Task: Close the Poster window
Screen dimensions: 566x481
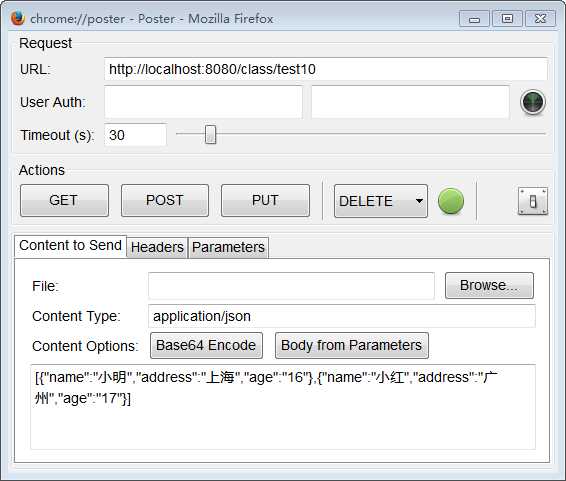Action: pos(540,19)
